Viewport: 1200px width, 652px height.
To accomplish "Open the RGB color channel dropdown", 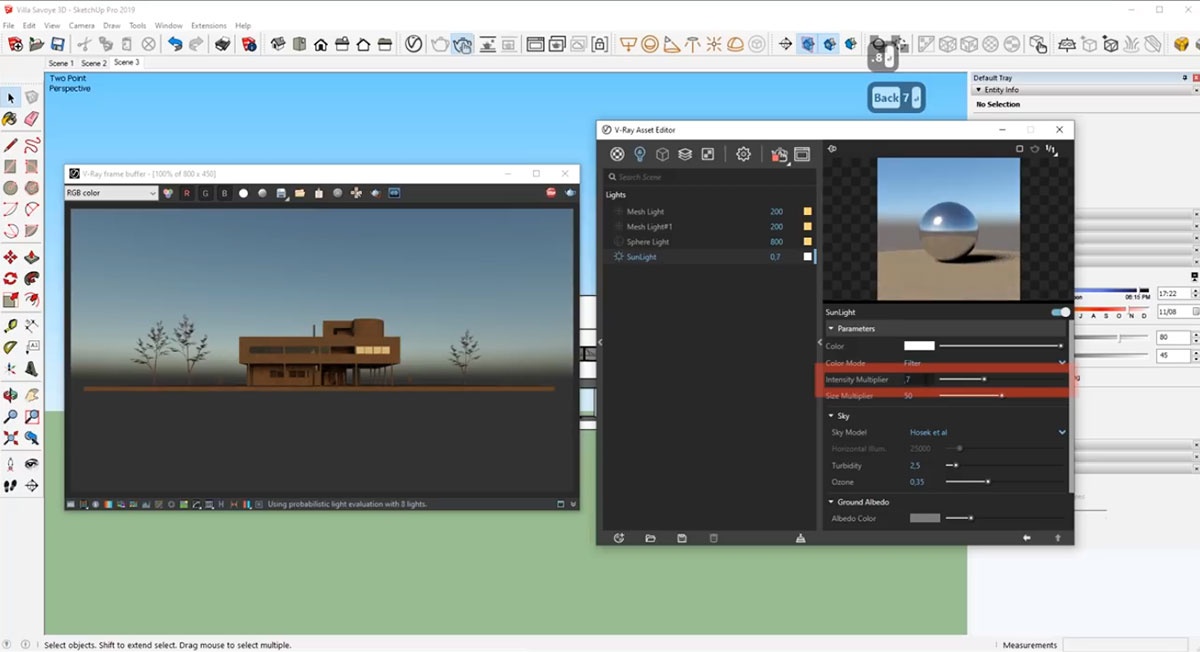I will pyautogui.click(x=111, y=193).
